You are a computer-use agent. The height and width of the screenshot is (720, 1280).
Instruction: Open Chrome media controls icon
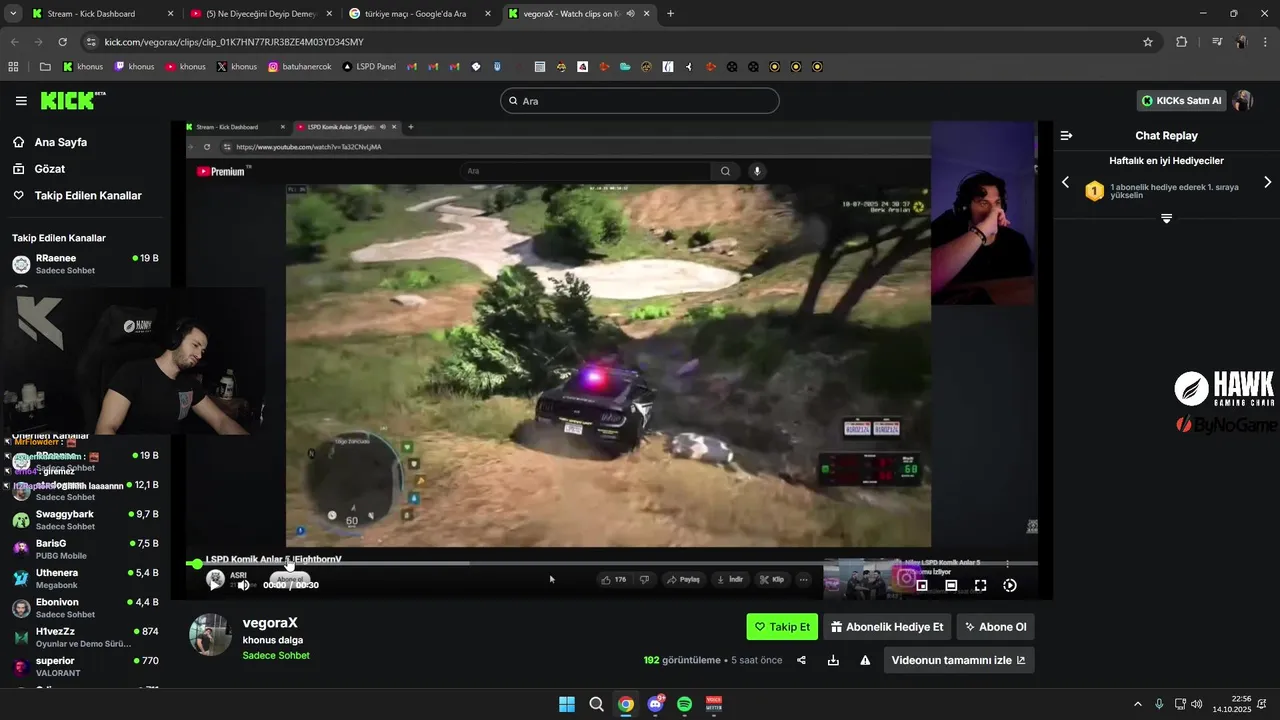point(1217,42)
